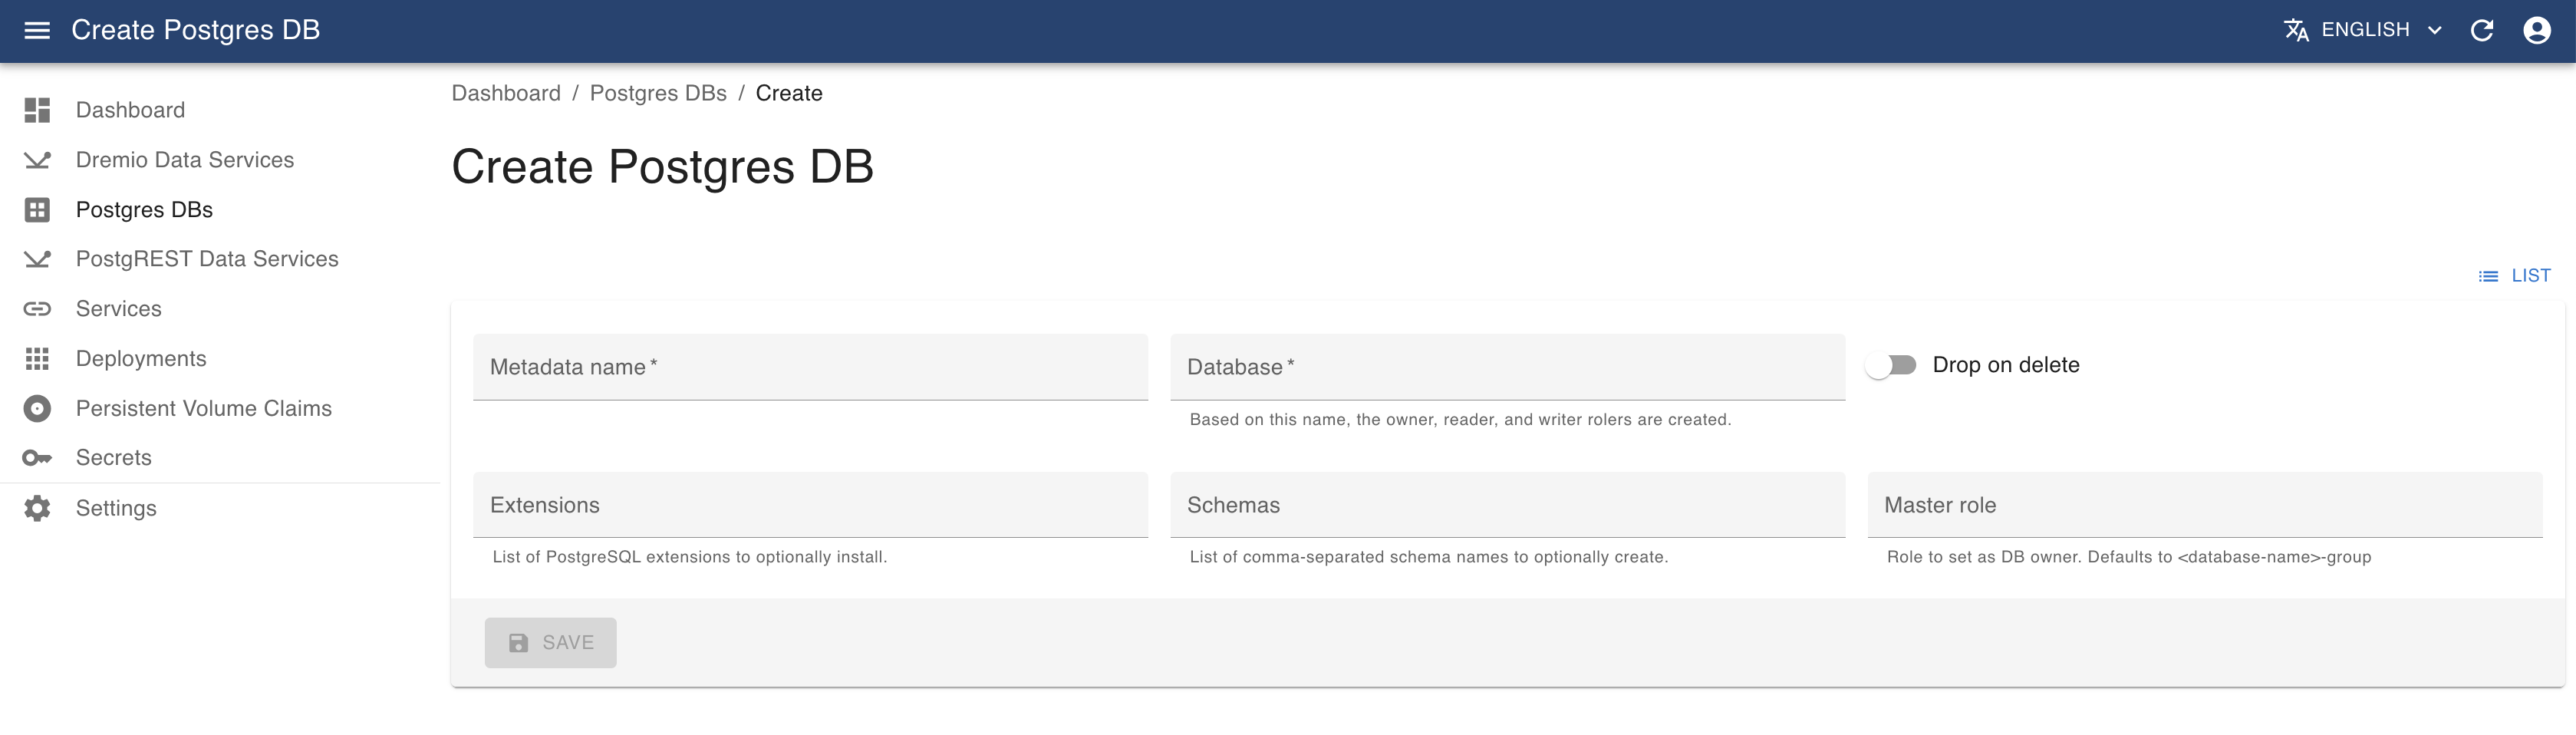Click the comma-separated schema names helper text
This screenshot has height=735, width=2576.
[x=1429, y=557]
